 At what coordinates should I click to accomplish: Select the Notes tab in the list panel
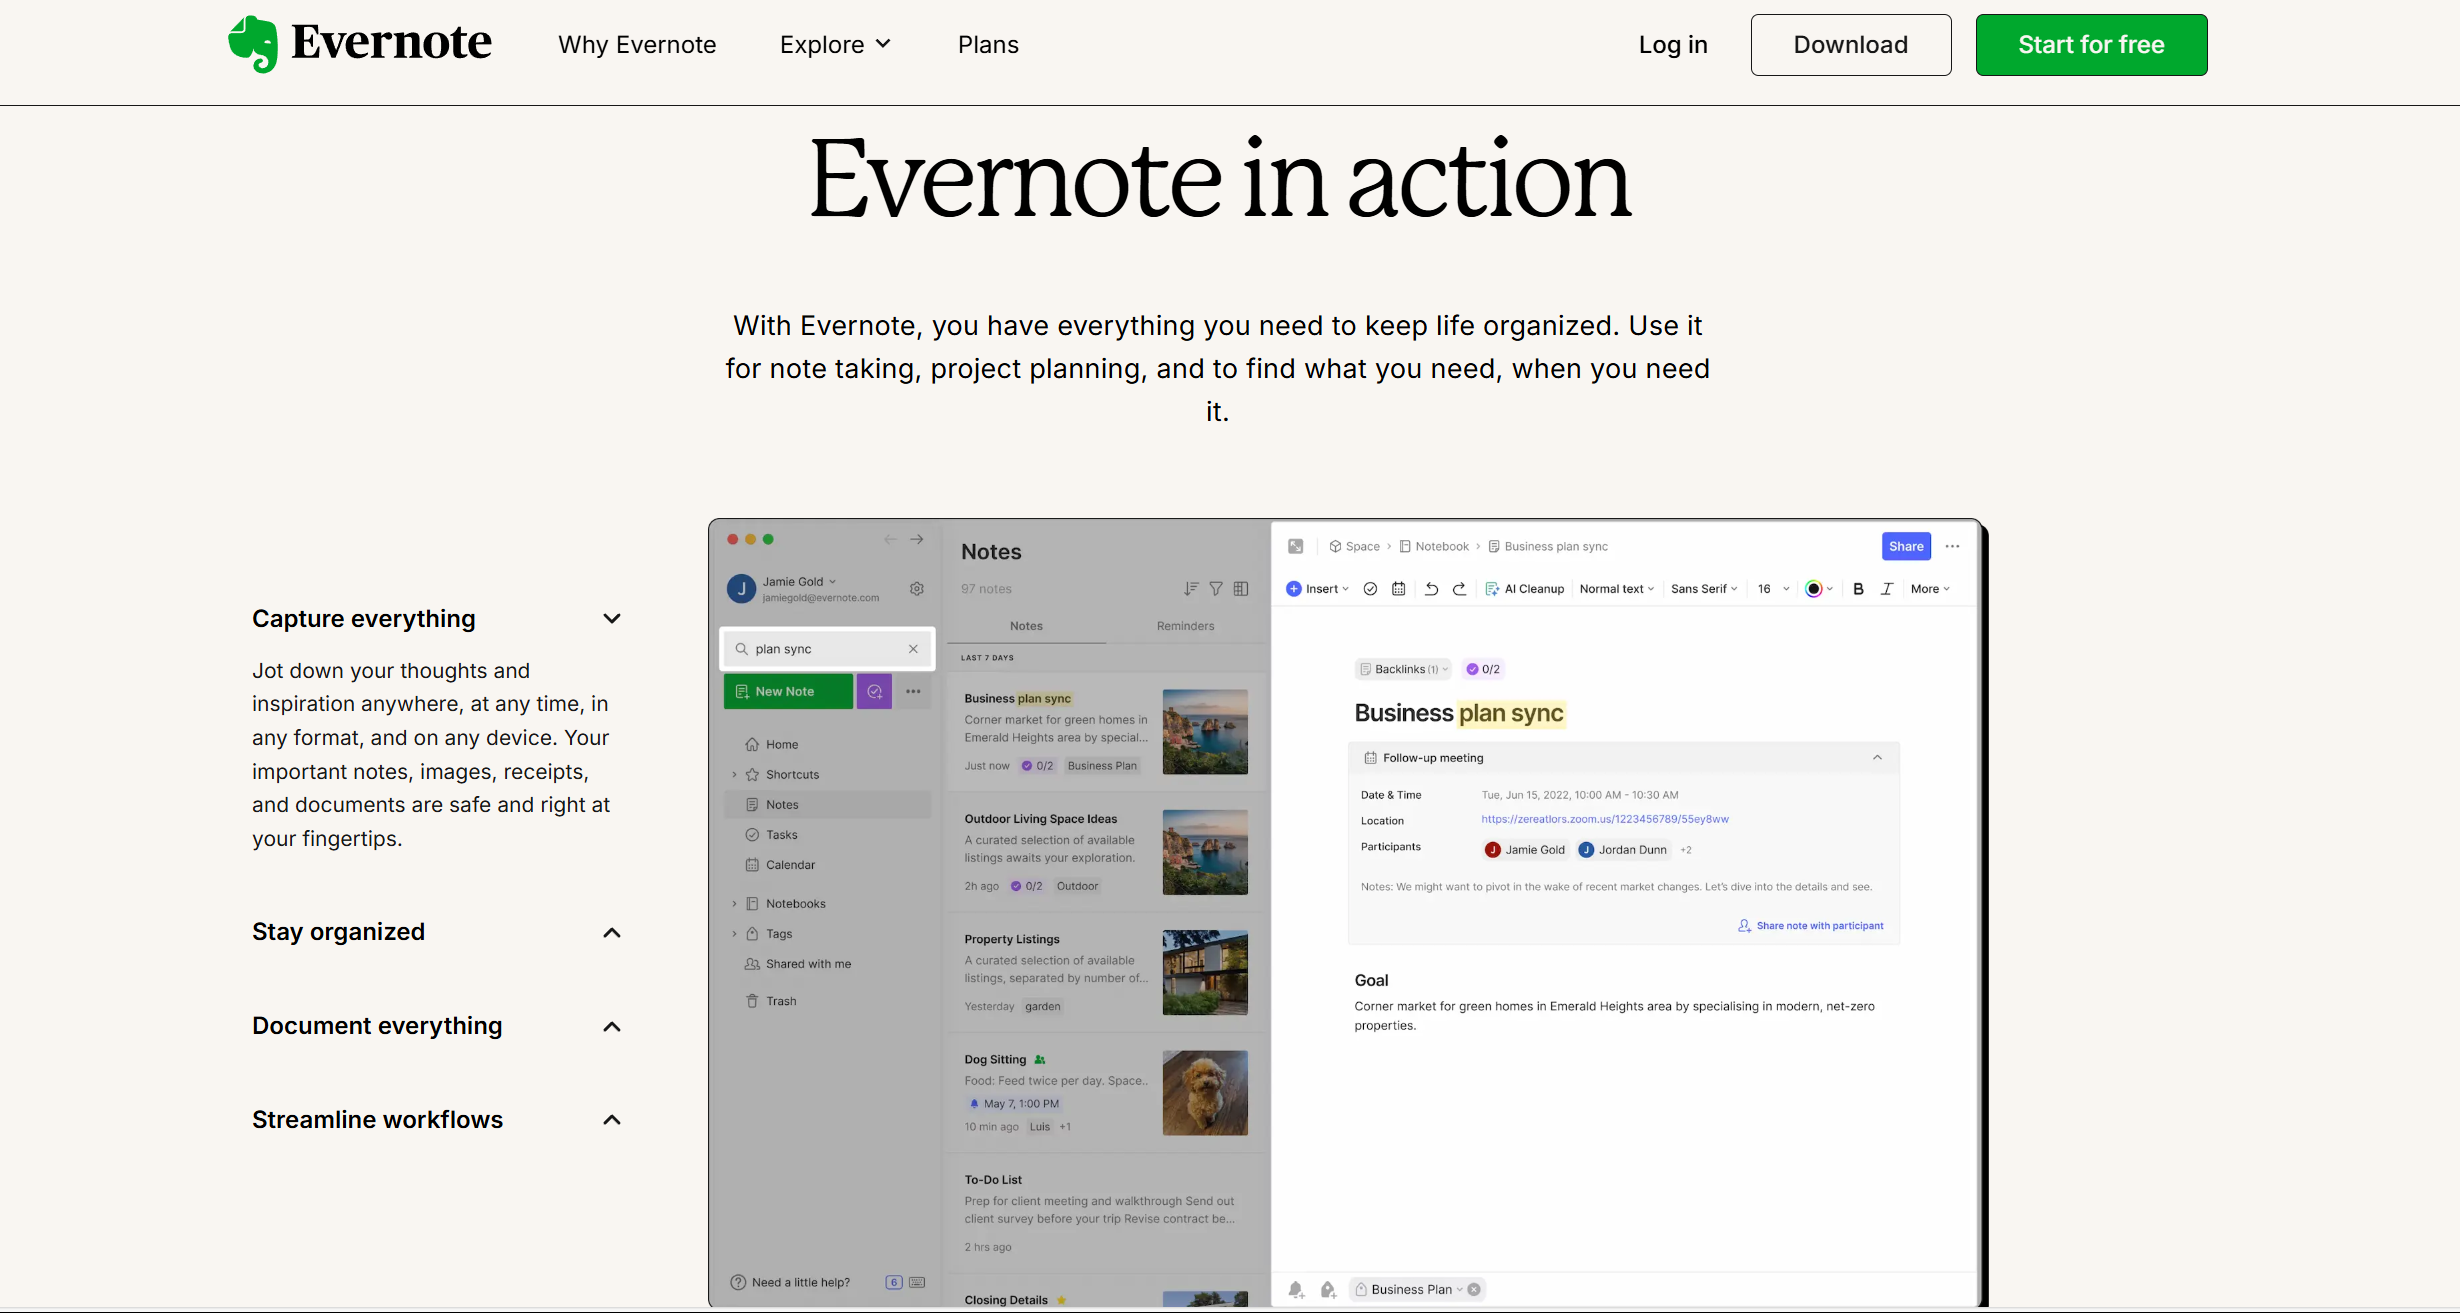[x=1026, y=626]
